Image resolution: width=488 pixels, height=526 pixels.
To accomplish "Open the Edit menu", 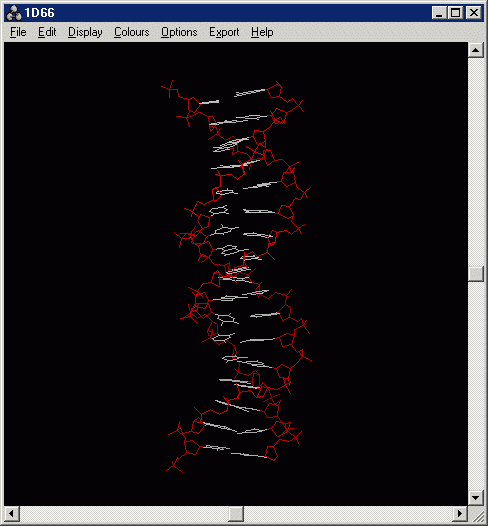I will 47,32.
